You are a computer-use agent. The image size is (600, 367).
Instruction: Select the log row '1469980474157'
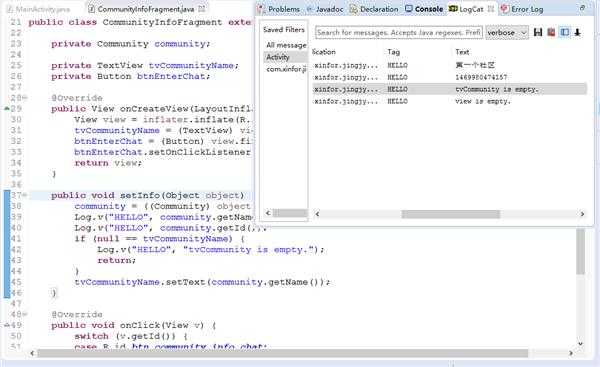449,77
